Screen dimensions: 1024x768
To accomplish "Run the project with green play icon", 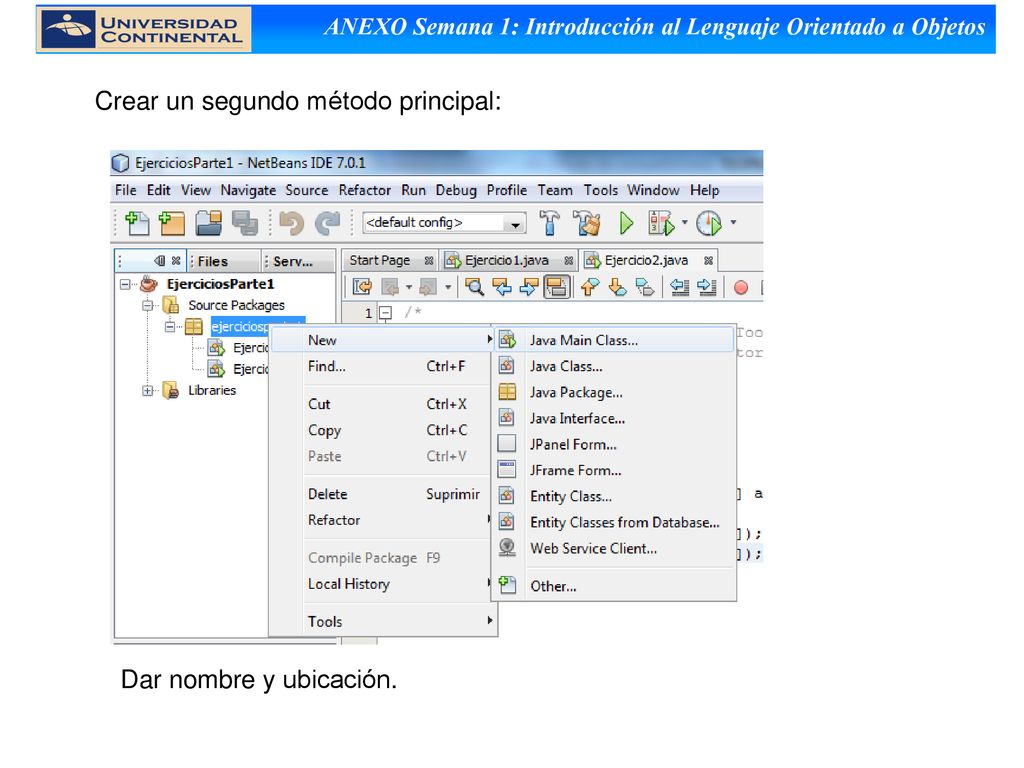I will (626, 223).
